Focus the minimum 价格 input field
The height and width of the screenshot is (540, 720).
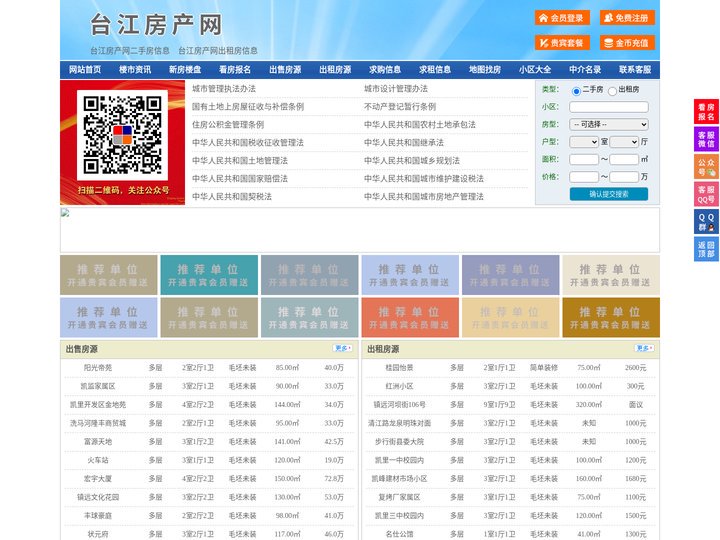[584, 177]
